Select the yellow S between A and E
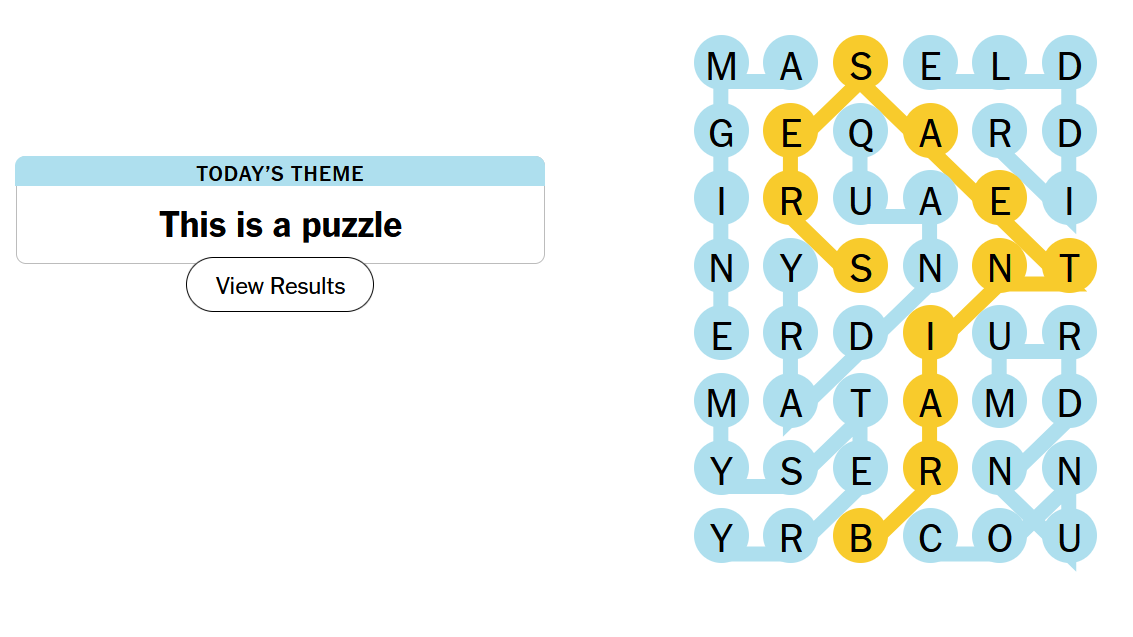 [861, 66]
